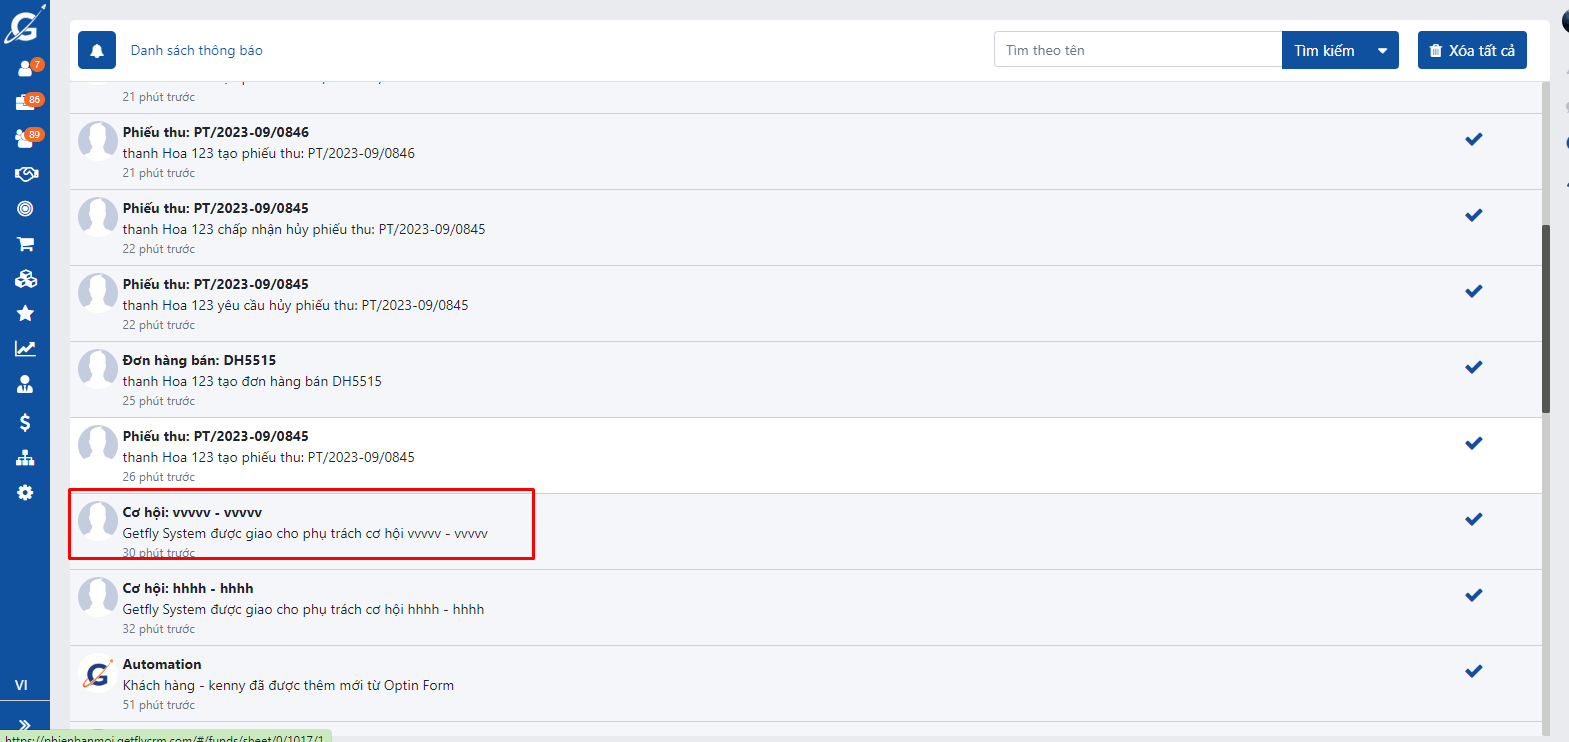Screen dimensions: 1569x742
Task: Open the VI language selector
Action: pos(21,686)
